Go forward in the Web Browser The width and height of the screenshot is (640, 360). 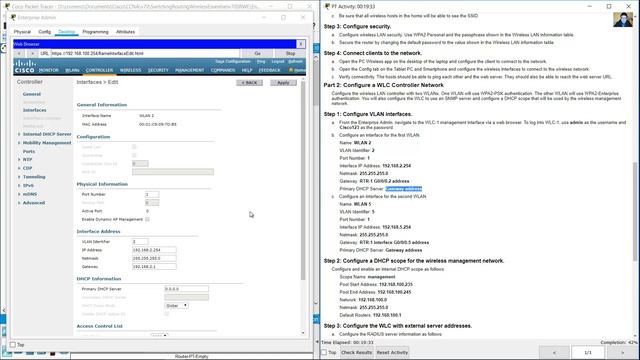pyautogui.click(x=32, y=53)
